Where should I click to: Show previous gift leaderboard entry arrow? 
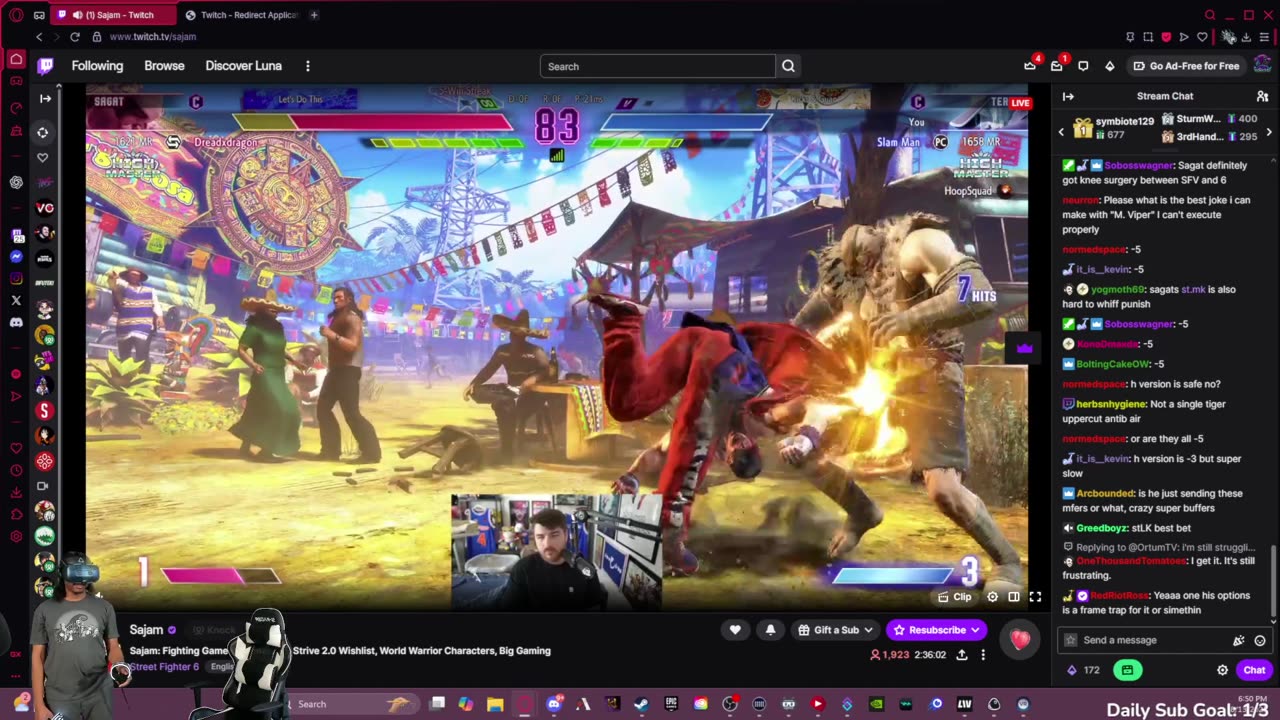pyautogui.click(x=1061, y=132)
